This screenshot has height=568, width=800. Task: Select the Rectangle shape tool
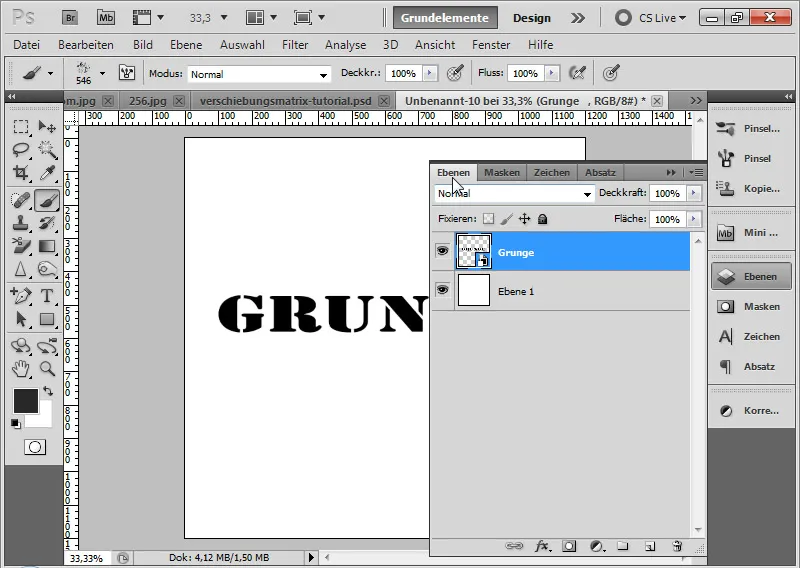(x=47, y=319)
